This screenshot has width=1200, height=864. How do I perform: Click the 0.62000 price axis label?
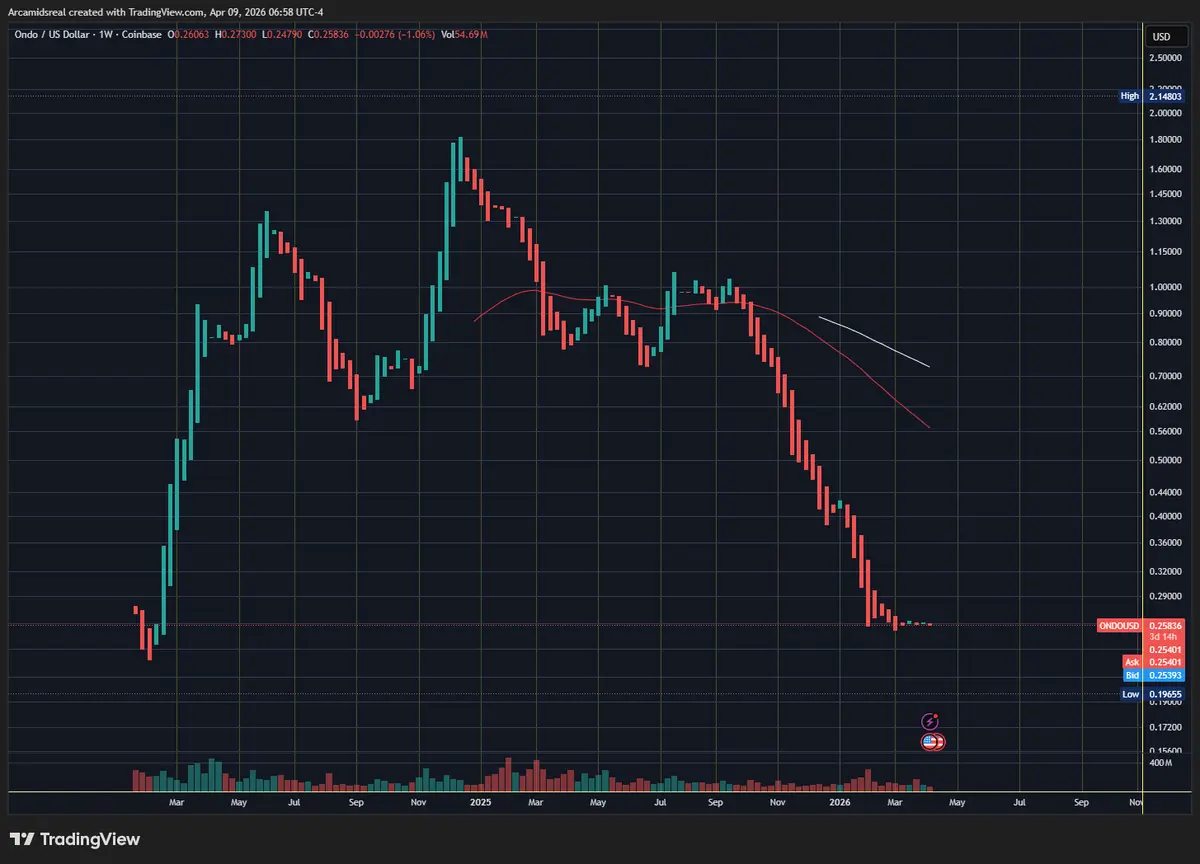pyautogui.click(x=1166, y=407)
